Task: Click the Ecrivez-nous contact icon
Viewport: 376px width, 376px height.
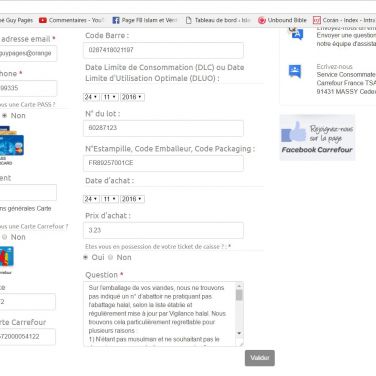Action: (295, 71)
